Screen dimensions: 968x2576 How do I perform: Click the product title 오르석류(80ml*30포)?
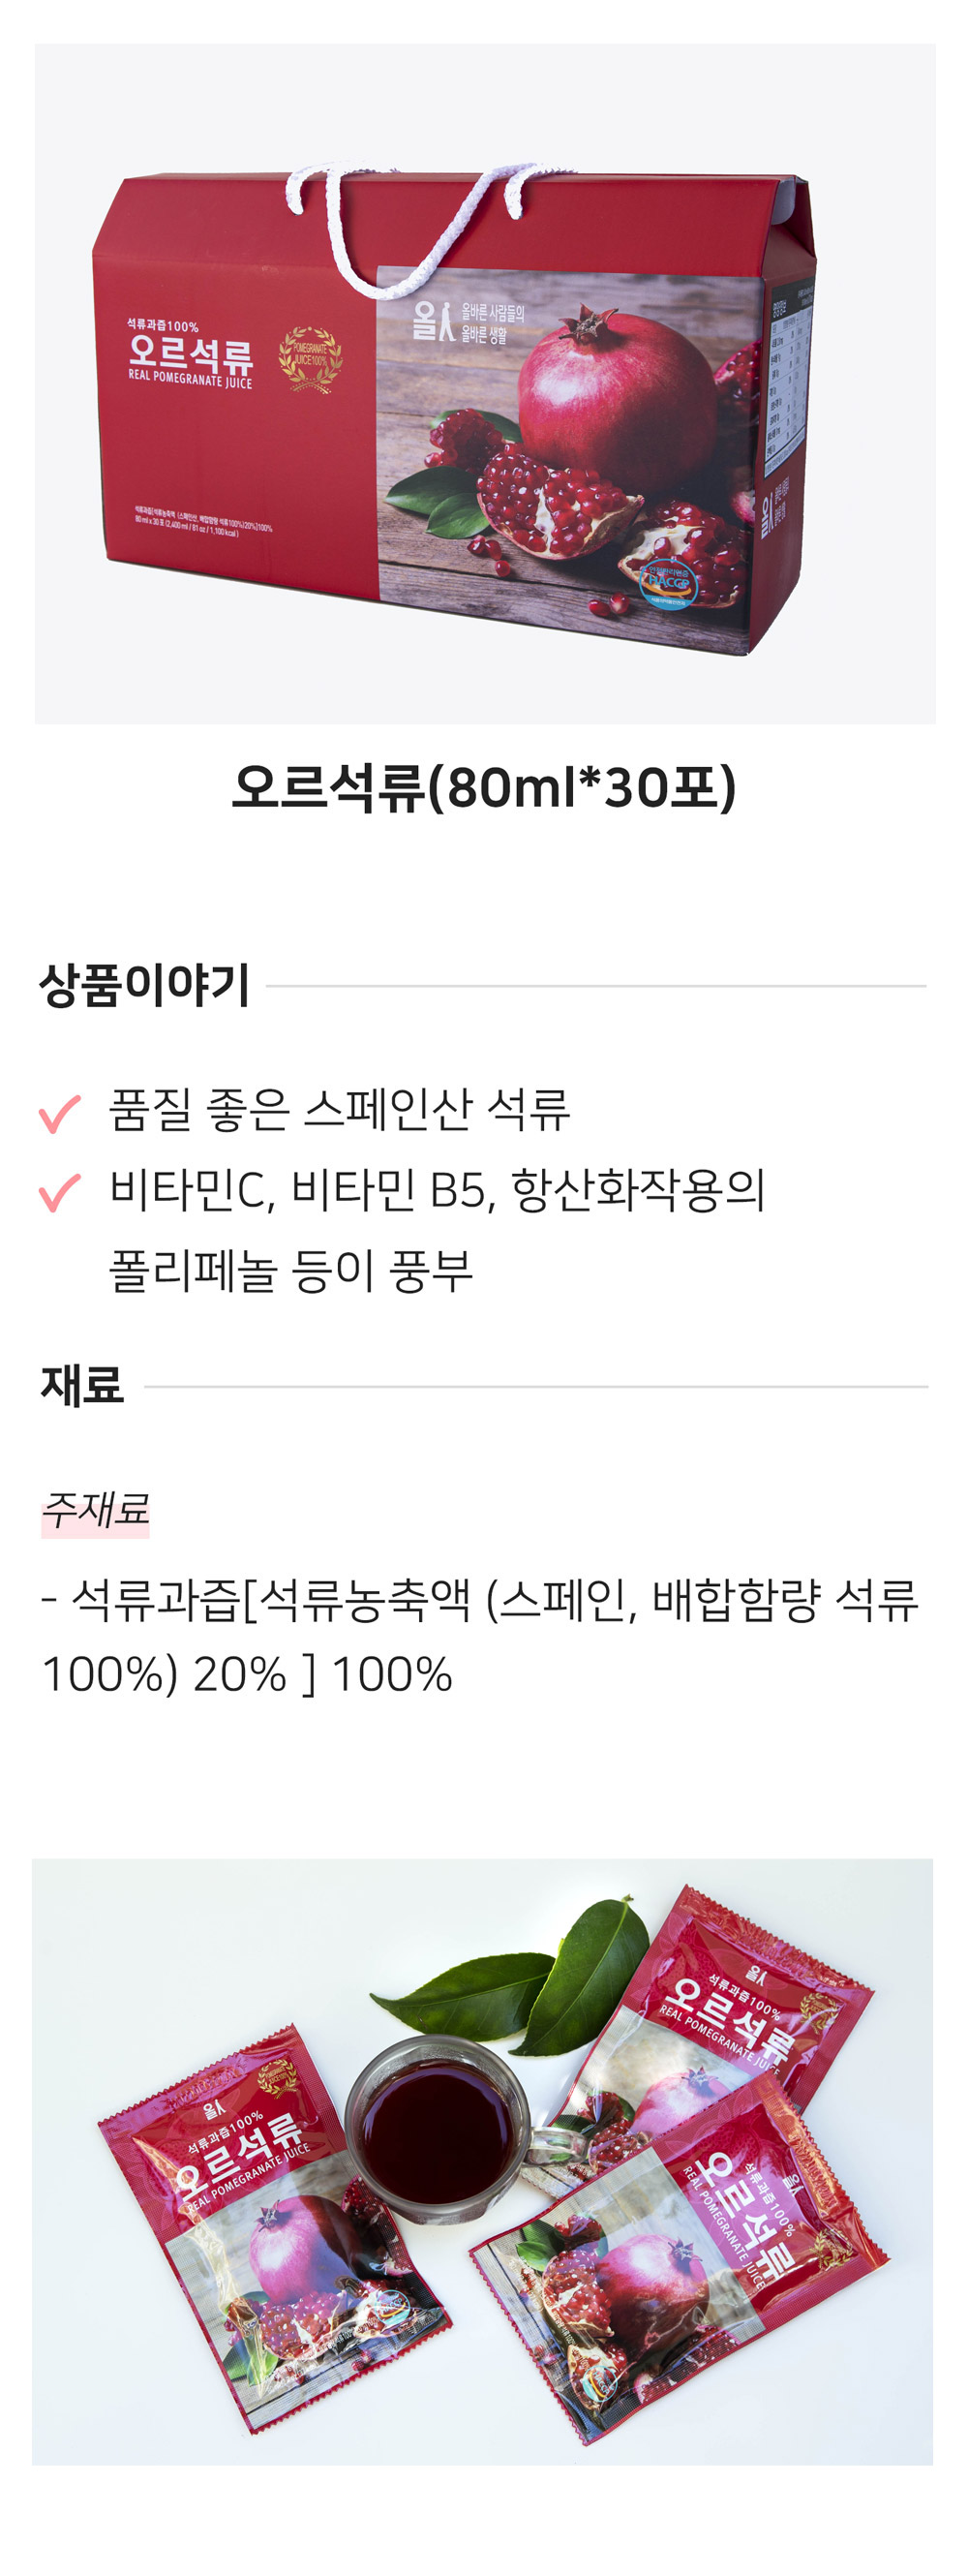tap(484, 787)
